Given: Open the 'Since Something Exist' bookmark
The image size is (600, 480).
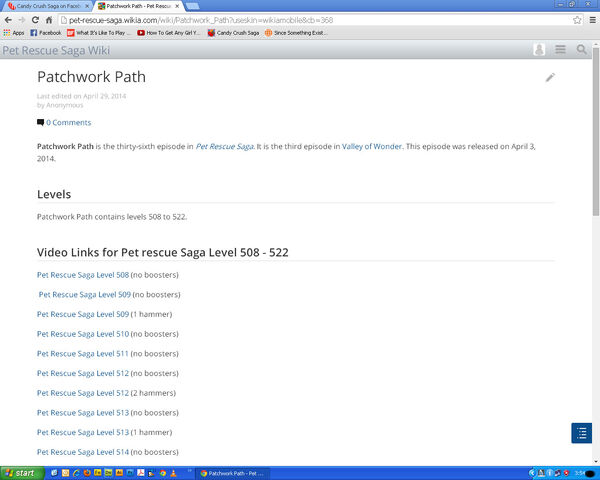Looking at the screenshot, I should tap(296, 33).
